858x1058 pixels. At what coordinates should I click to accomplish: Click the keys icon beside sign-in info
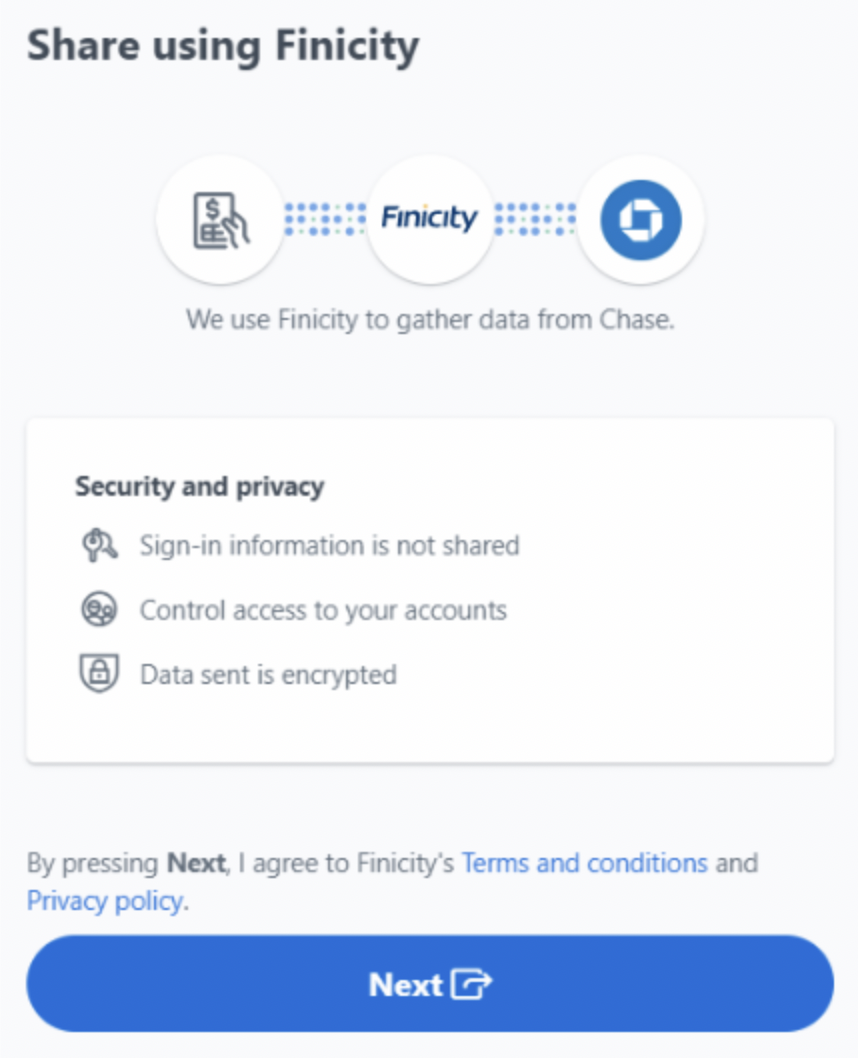[99, 545]
